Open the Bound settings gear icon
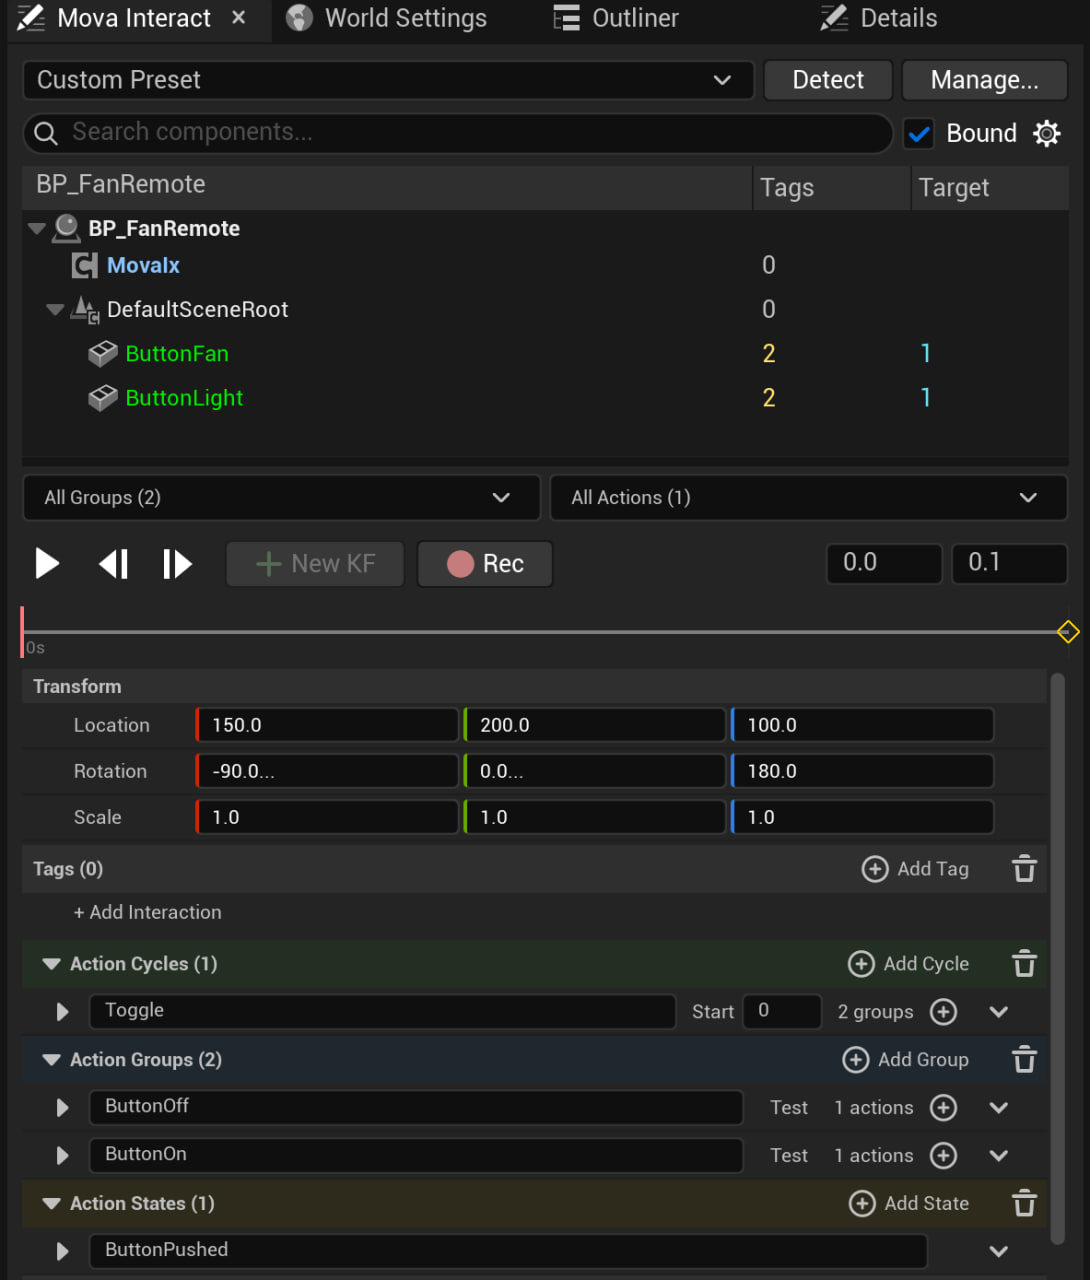The height and width of the screenshot is (1280, 1090). click(1046, 133)
